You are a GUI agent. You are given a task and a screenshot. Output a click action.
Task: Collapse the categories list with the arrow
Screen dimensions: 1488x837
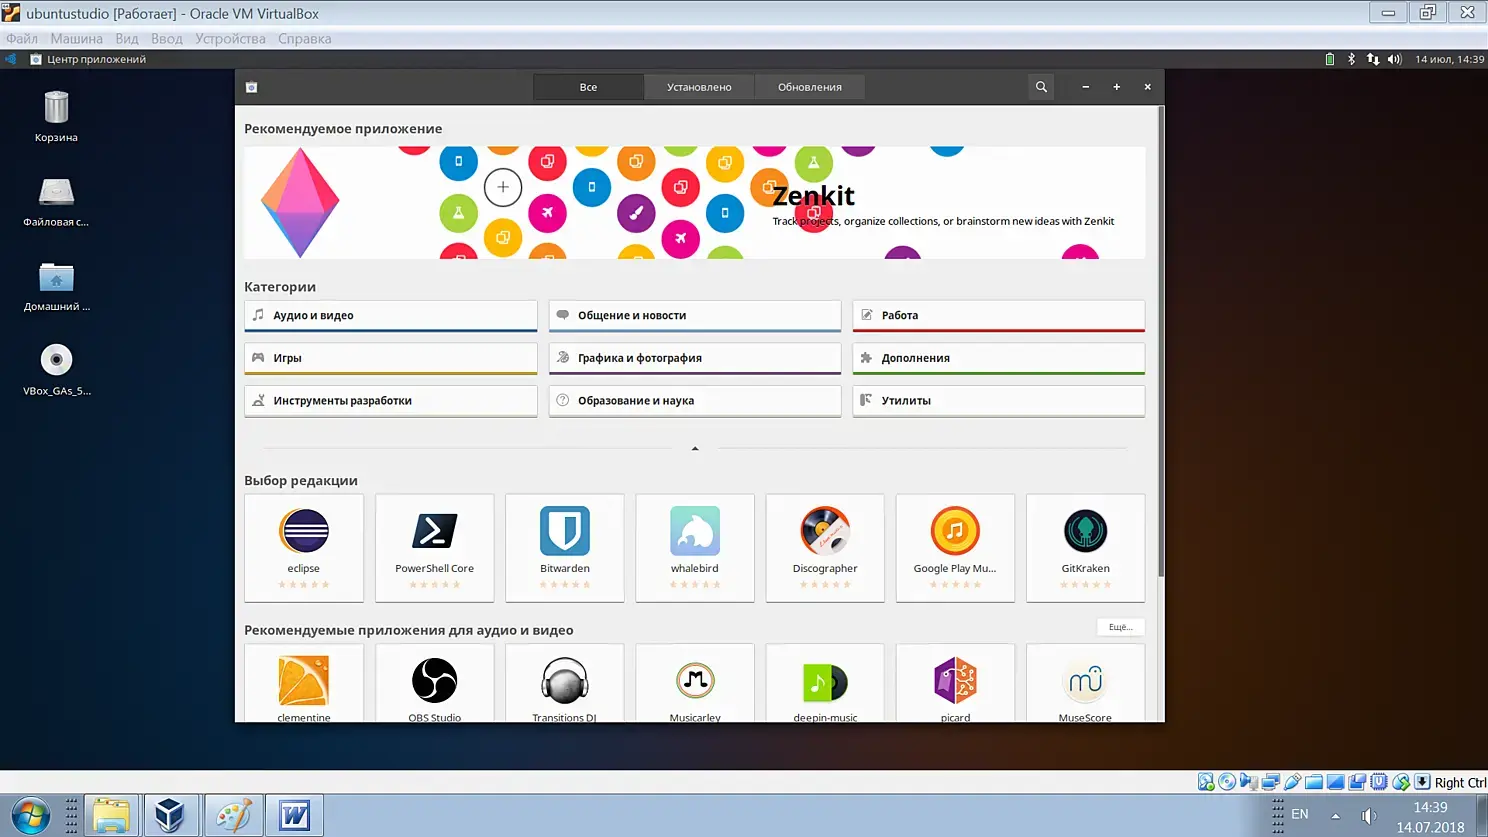point(695,449)
